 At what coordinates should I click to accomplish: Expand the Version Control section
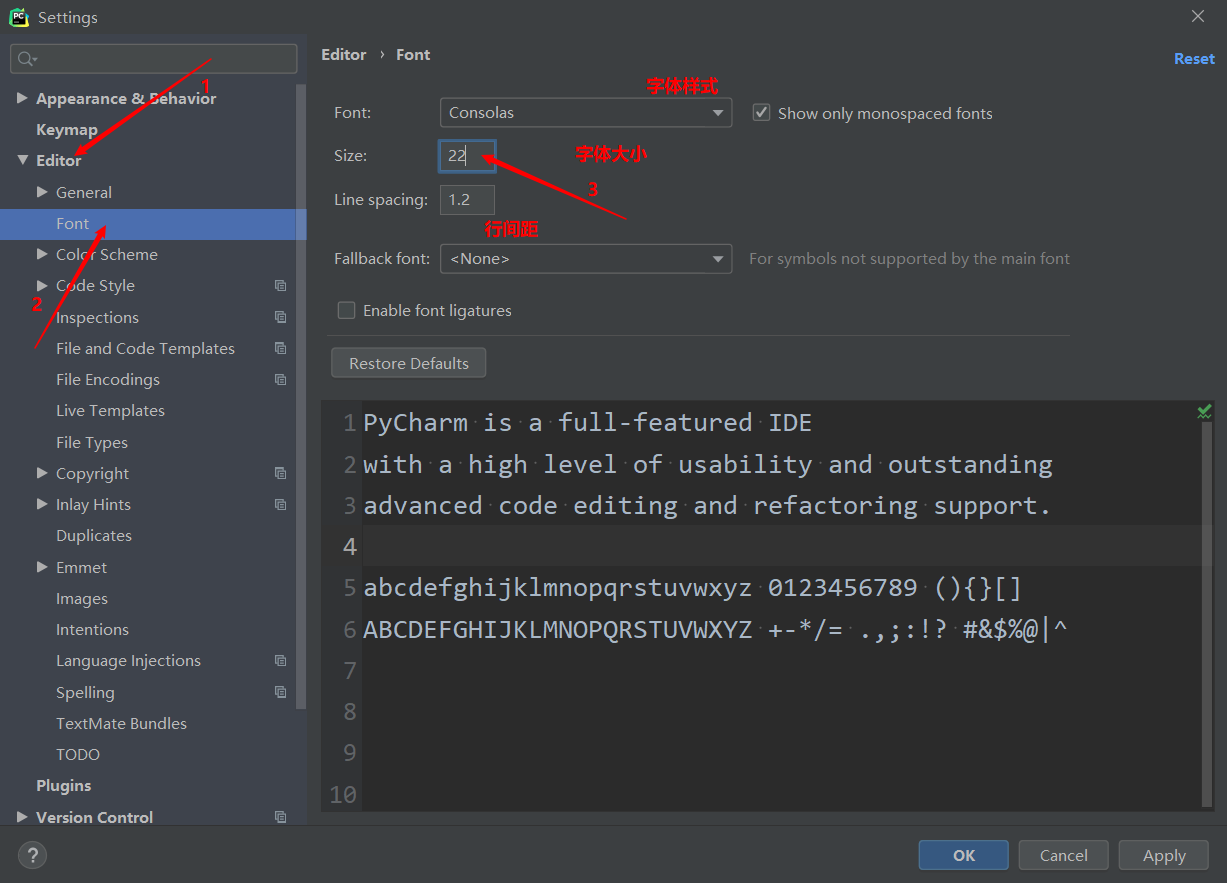[22, 817]
